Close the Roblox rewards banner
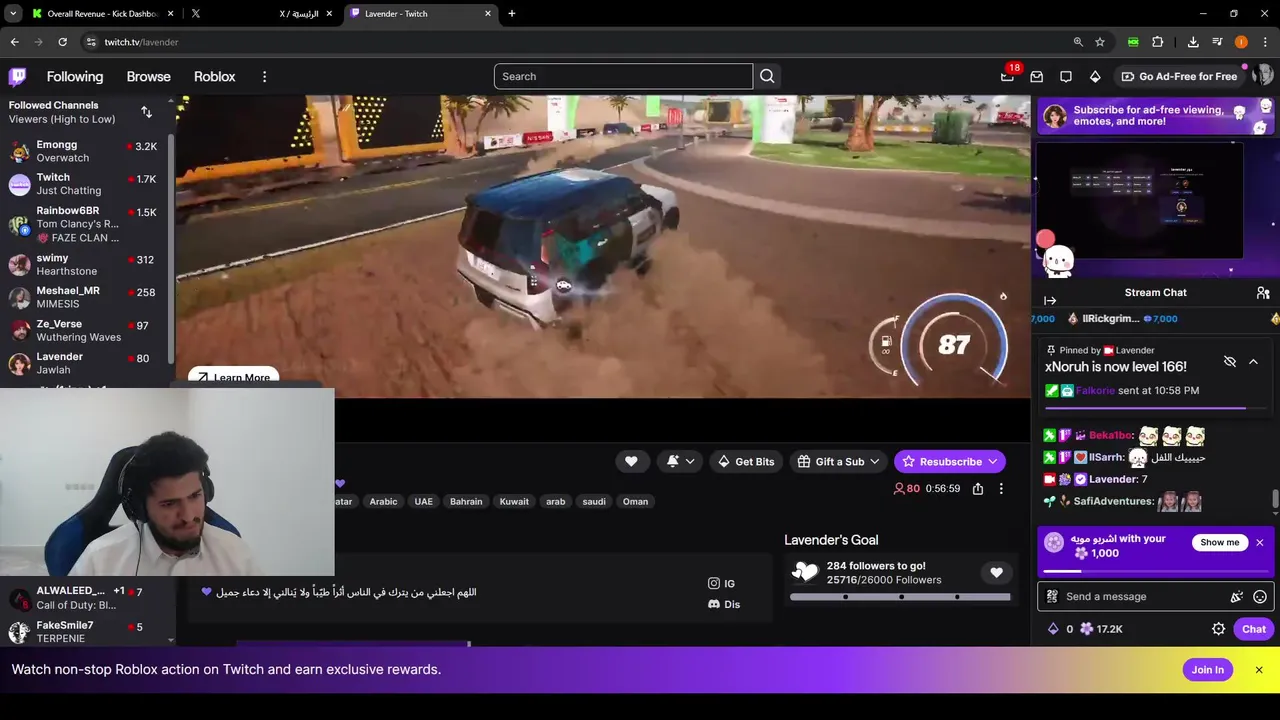This screenshot has width=1280, height=720. pos(1259,670)
